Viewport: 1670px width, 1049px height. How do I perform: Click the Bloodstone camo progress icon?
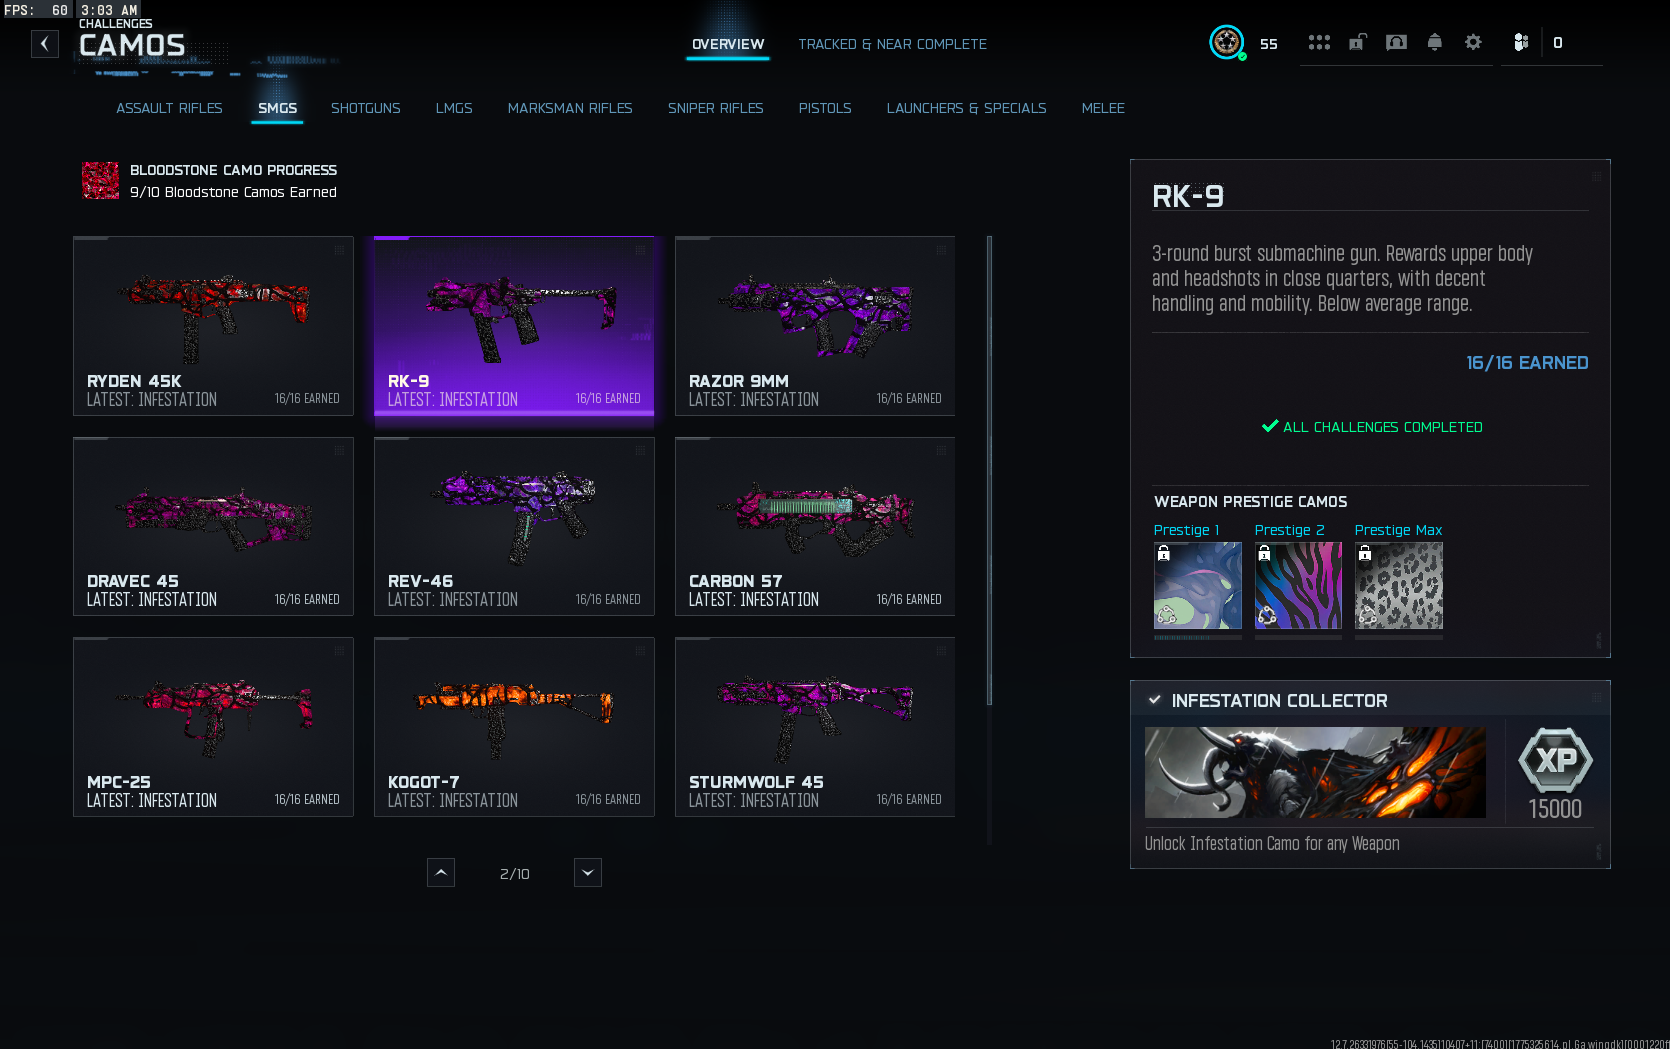click(100, 181)
